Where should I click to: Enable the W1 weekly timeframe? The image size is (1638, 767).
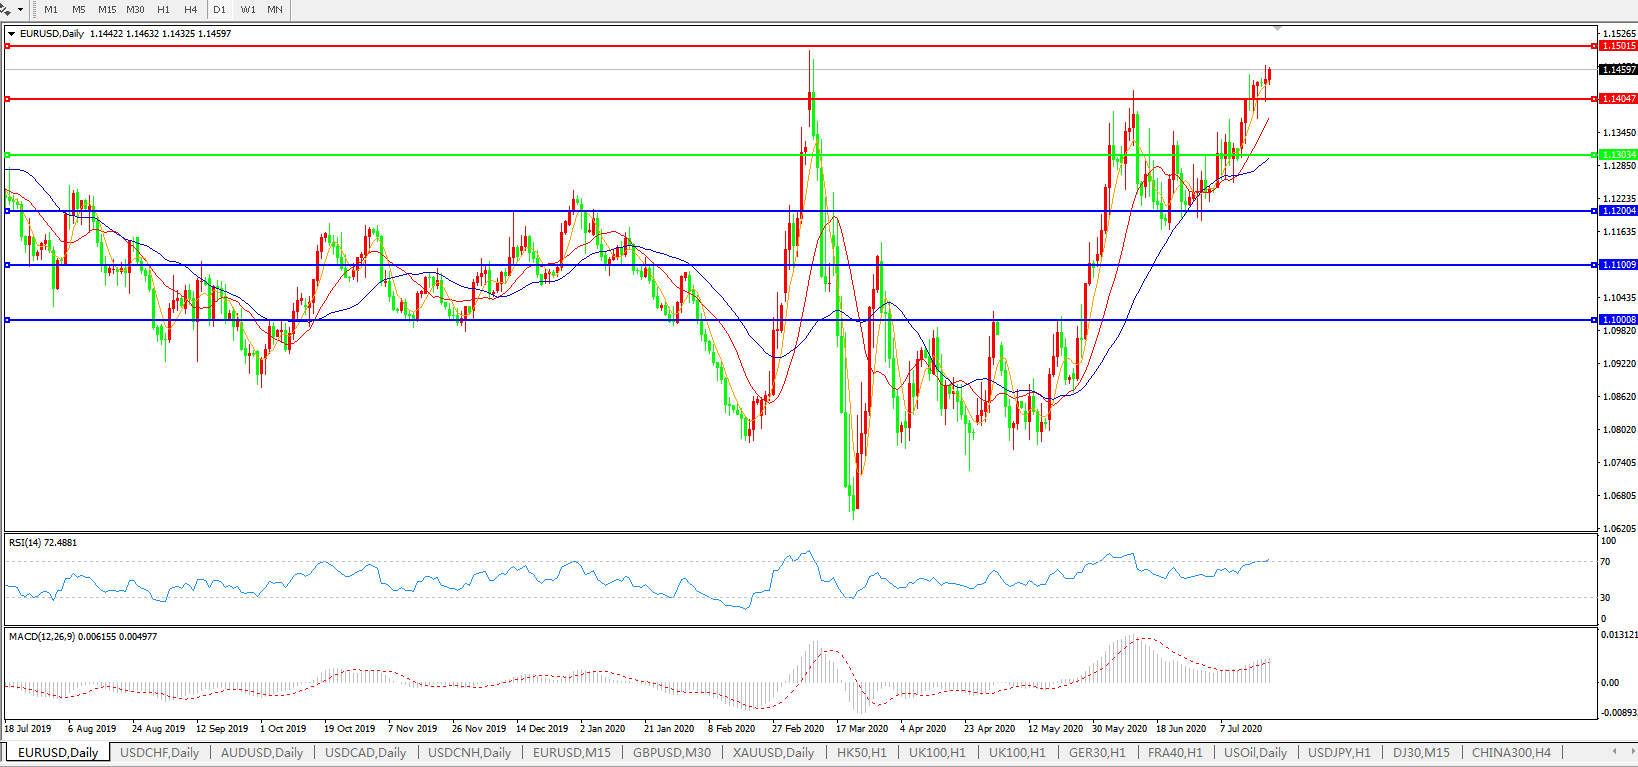pyautogui.click(x=248, y=10)
